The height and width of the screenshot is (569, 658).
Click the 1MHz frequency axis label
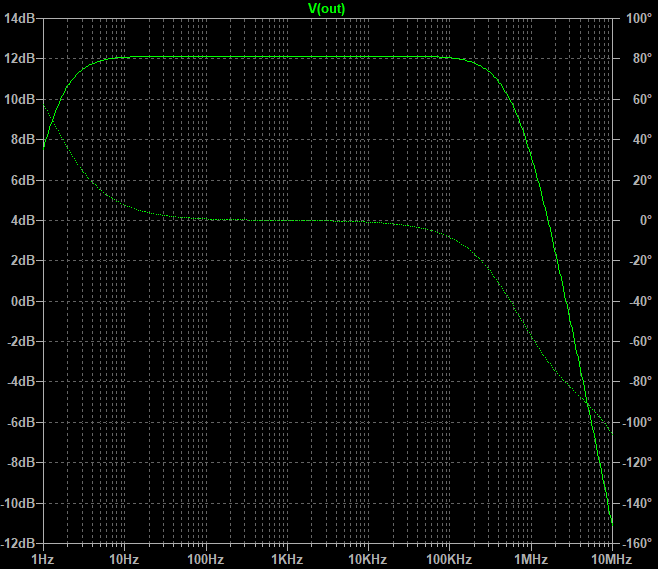click(x=531, y=559)
